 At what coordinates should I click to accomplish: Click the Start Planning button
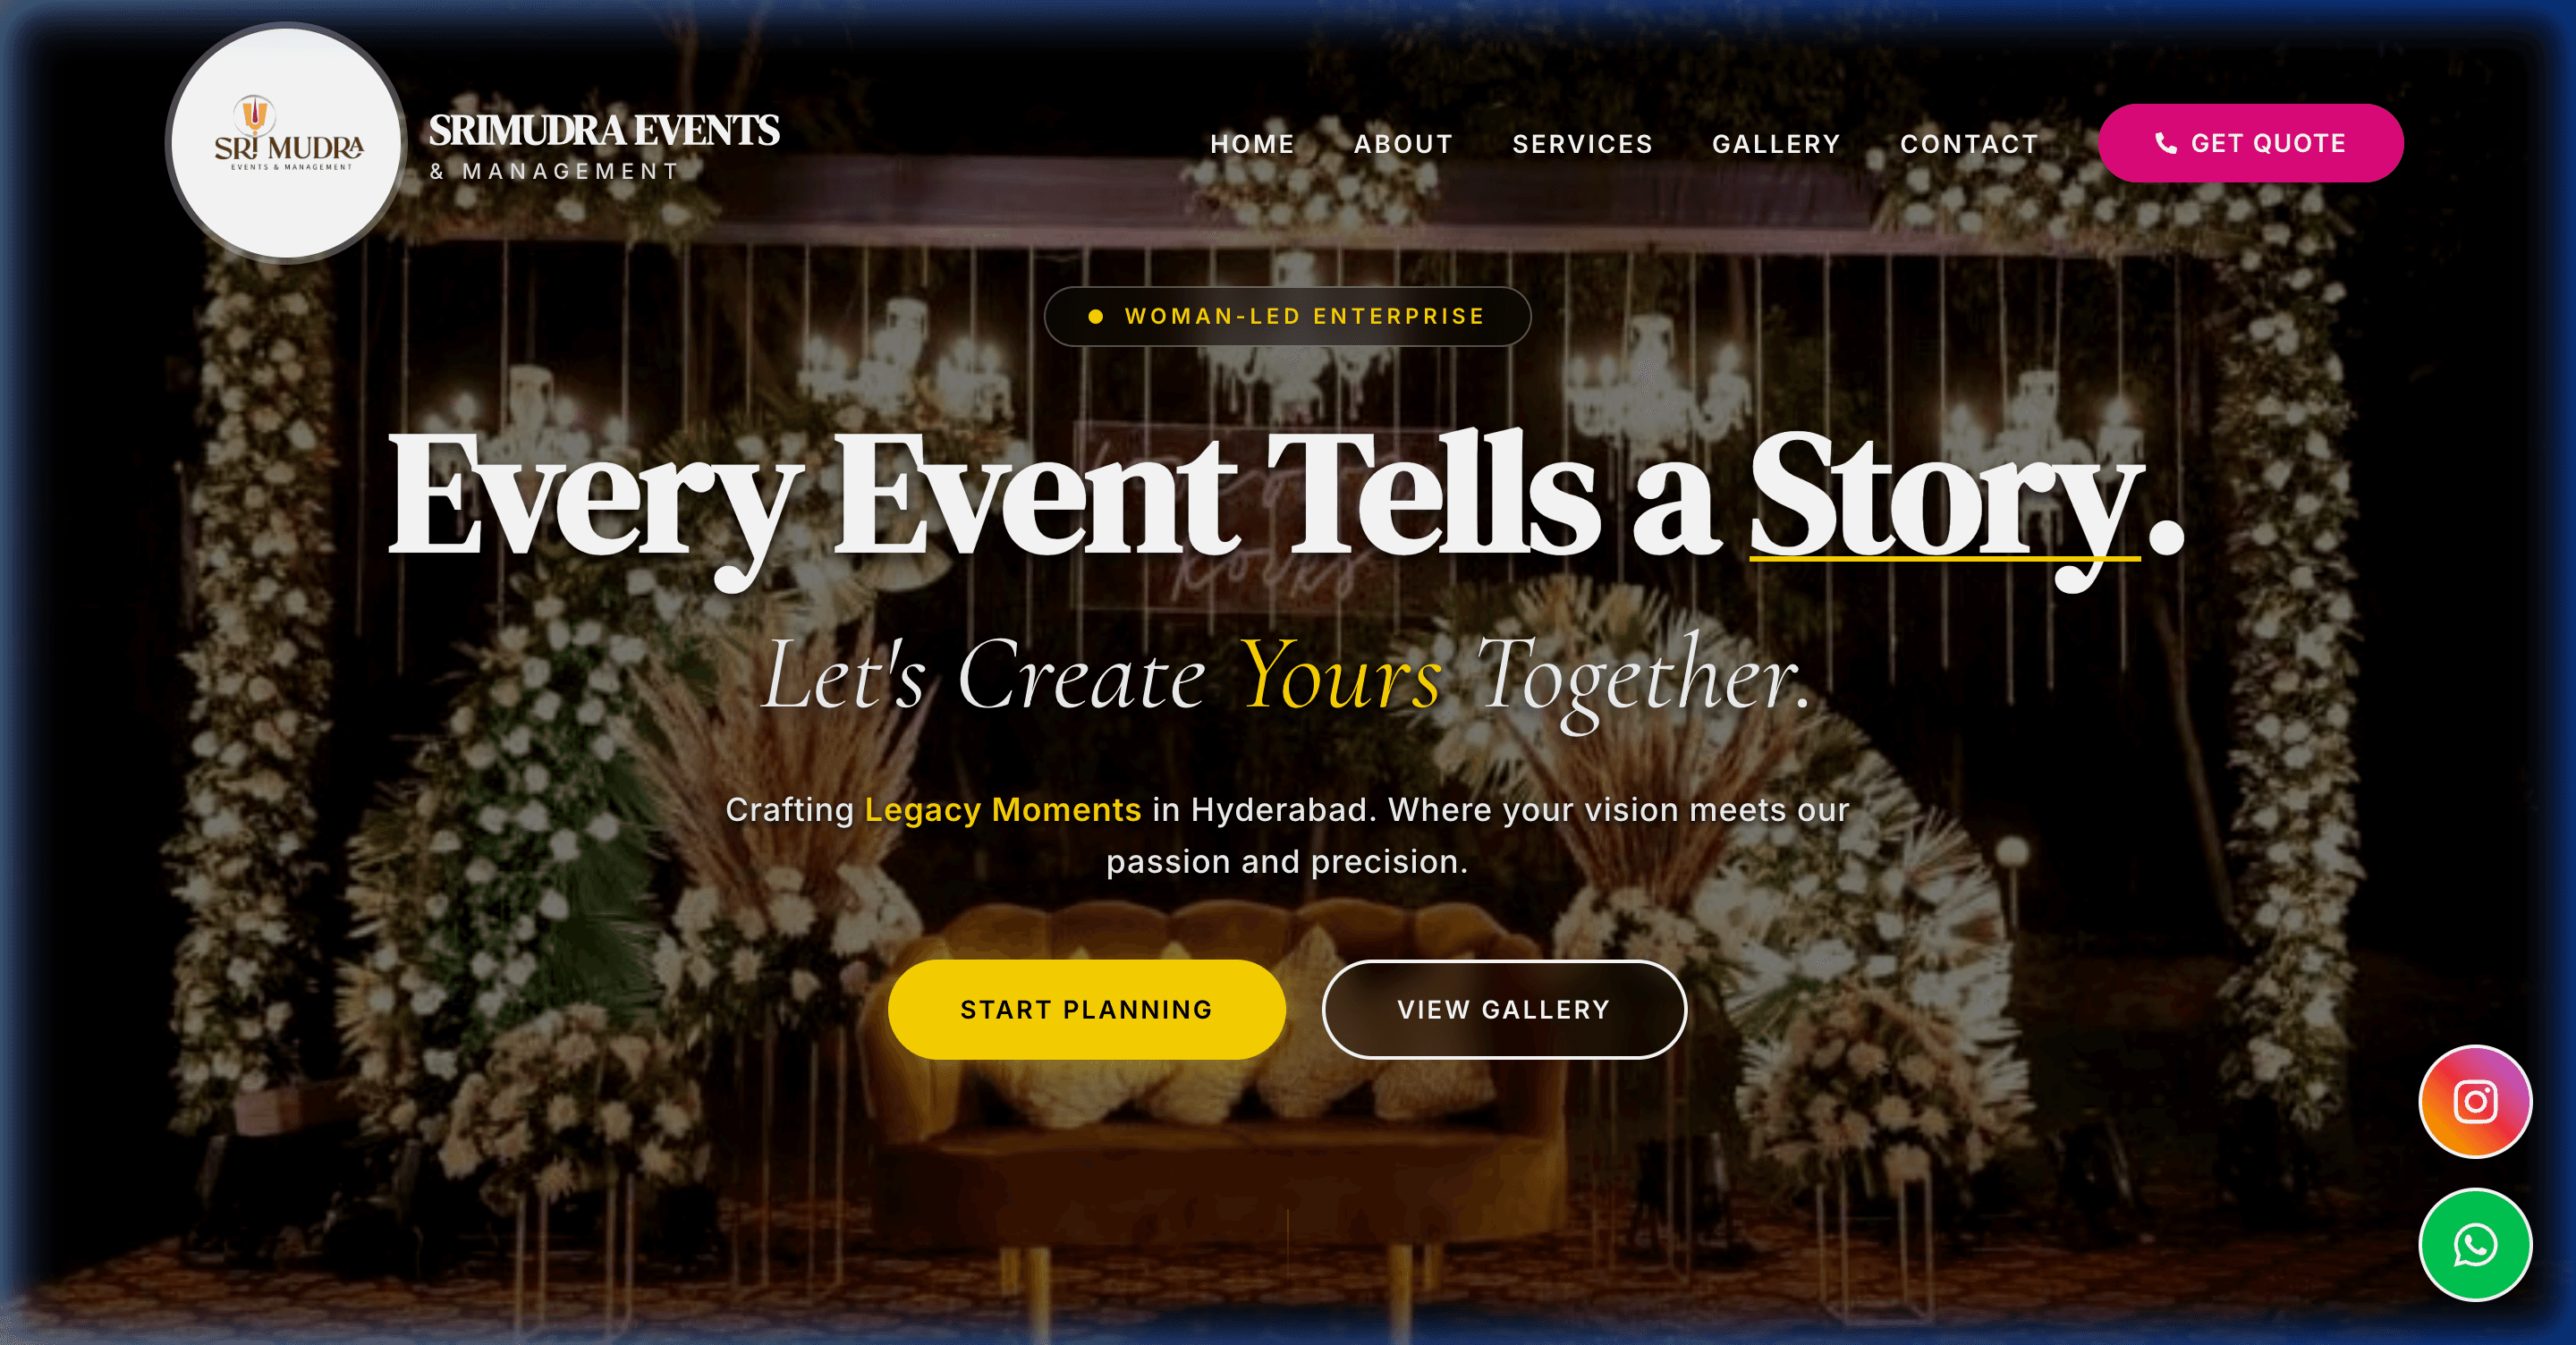pos(1086,1009)
